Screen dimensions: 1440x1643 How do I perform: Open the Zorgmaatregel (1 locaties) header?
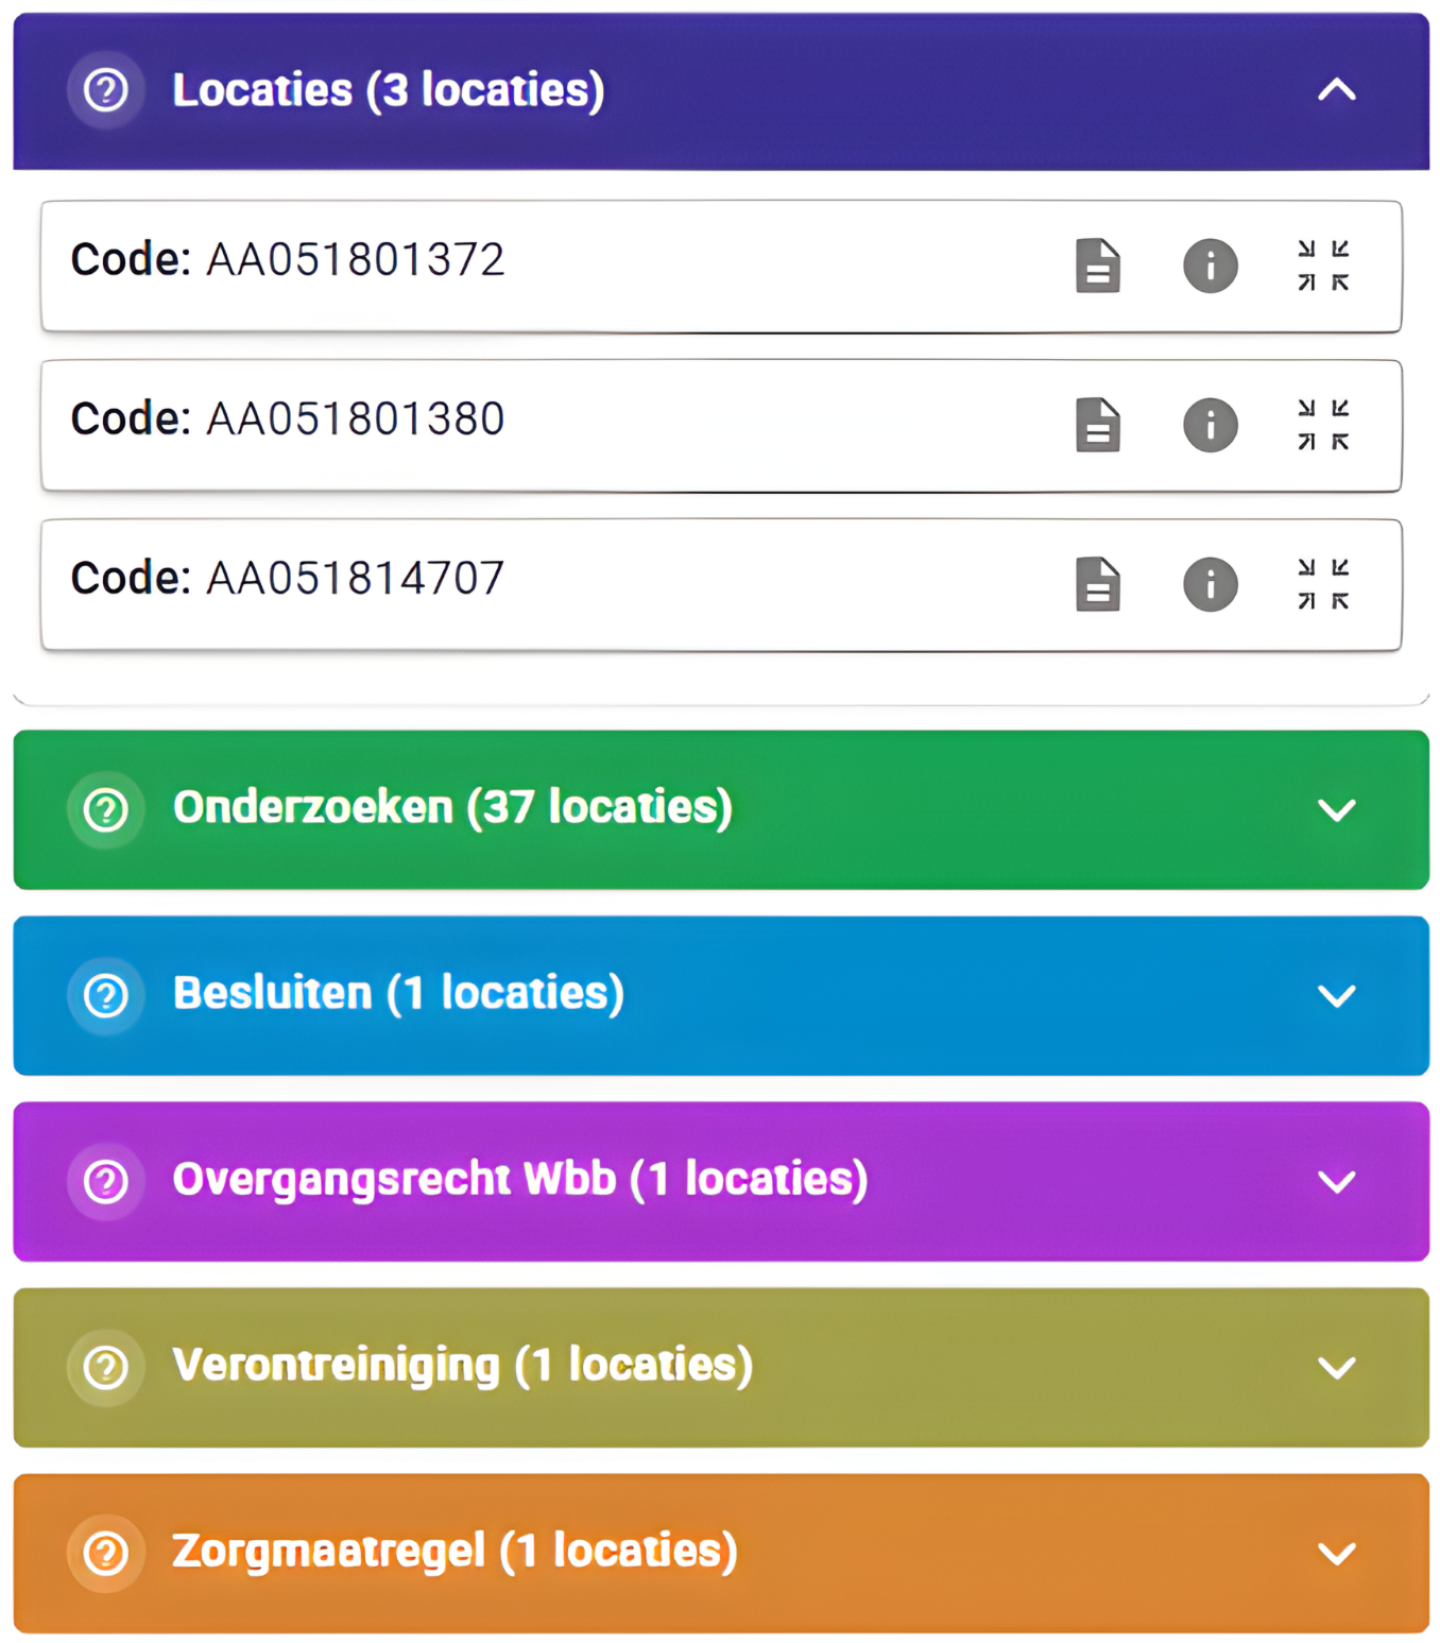454,1551
